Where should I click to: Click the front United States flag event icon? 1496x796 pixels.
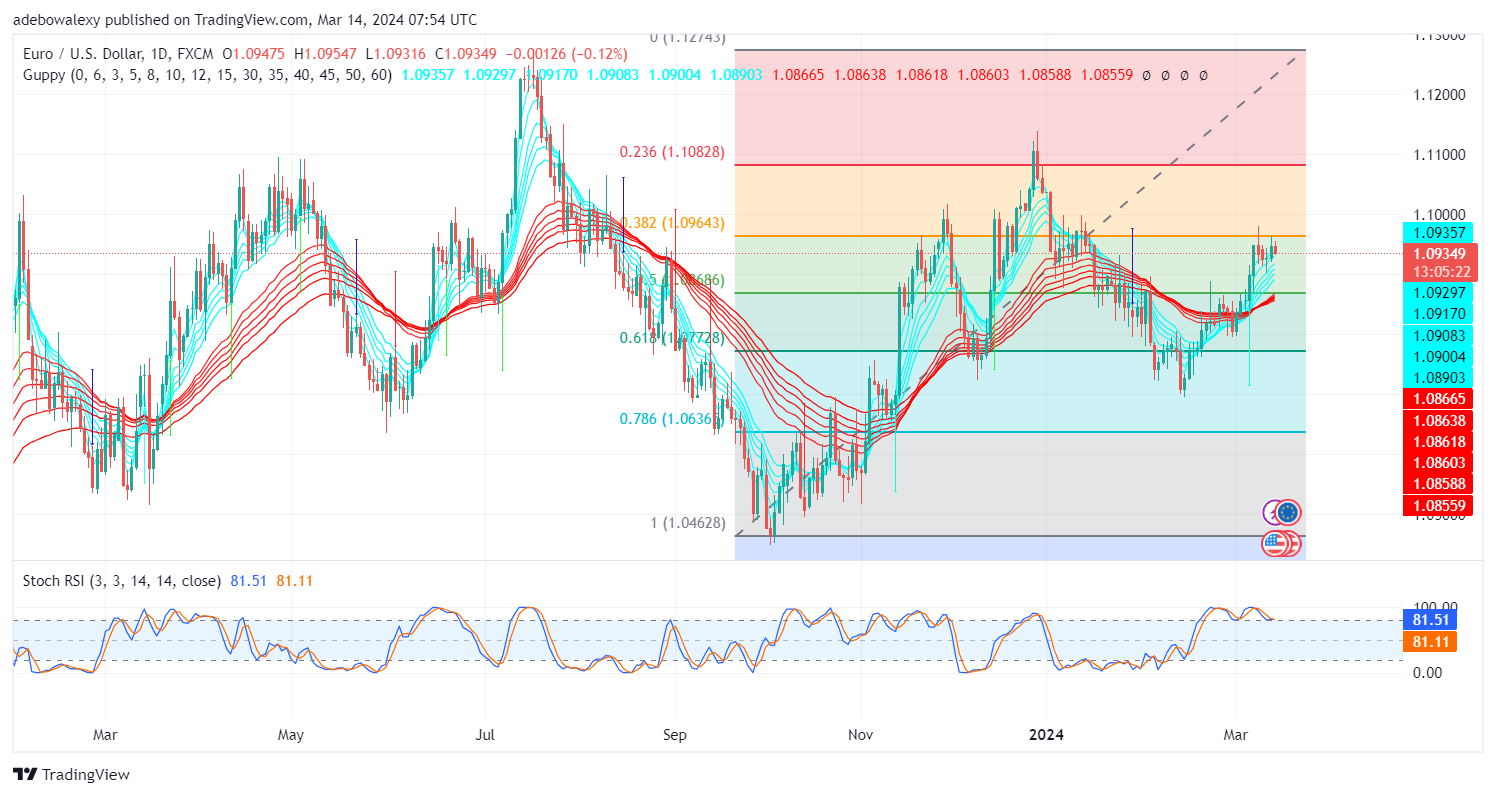pos(1274,544)
